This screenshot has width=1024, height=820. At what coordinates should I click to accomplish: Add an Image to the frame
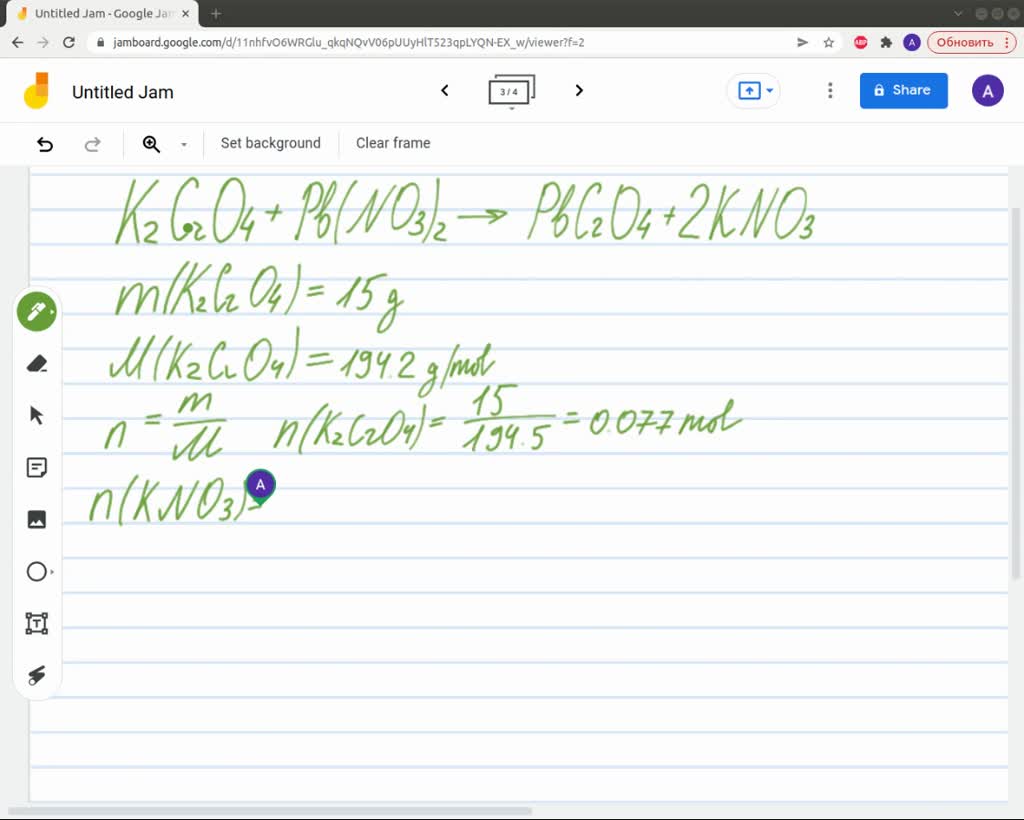pyautogui.click(x=36, y=519)
